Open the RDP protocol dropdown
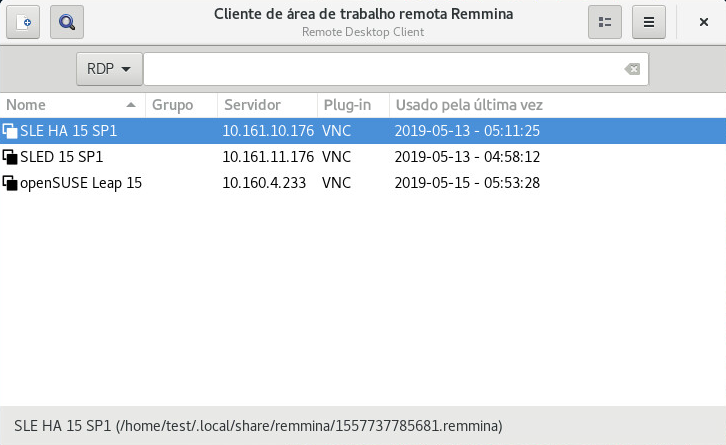Viewport: 726px width, 445px height. click(x=109, y=69)
